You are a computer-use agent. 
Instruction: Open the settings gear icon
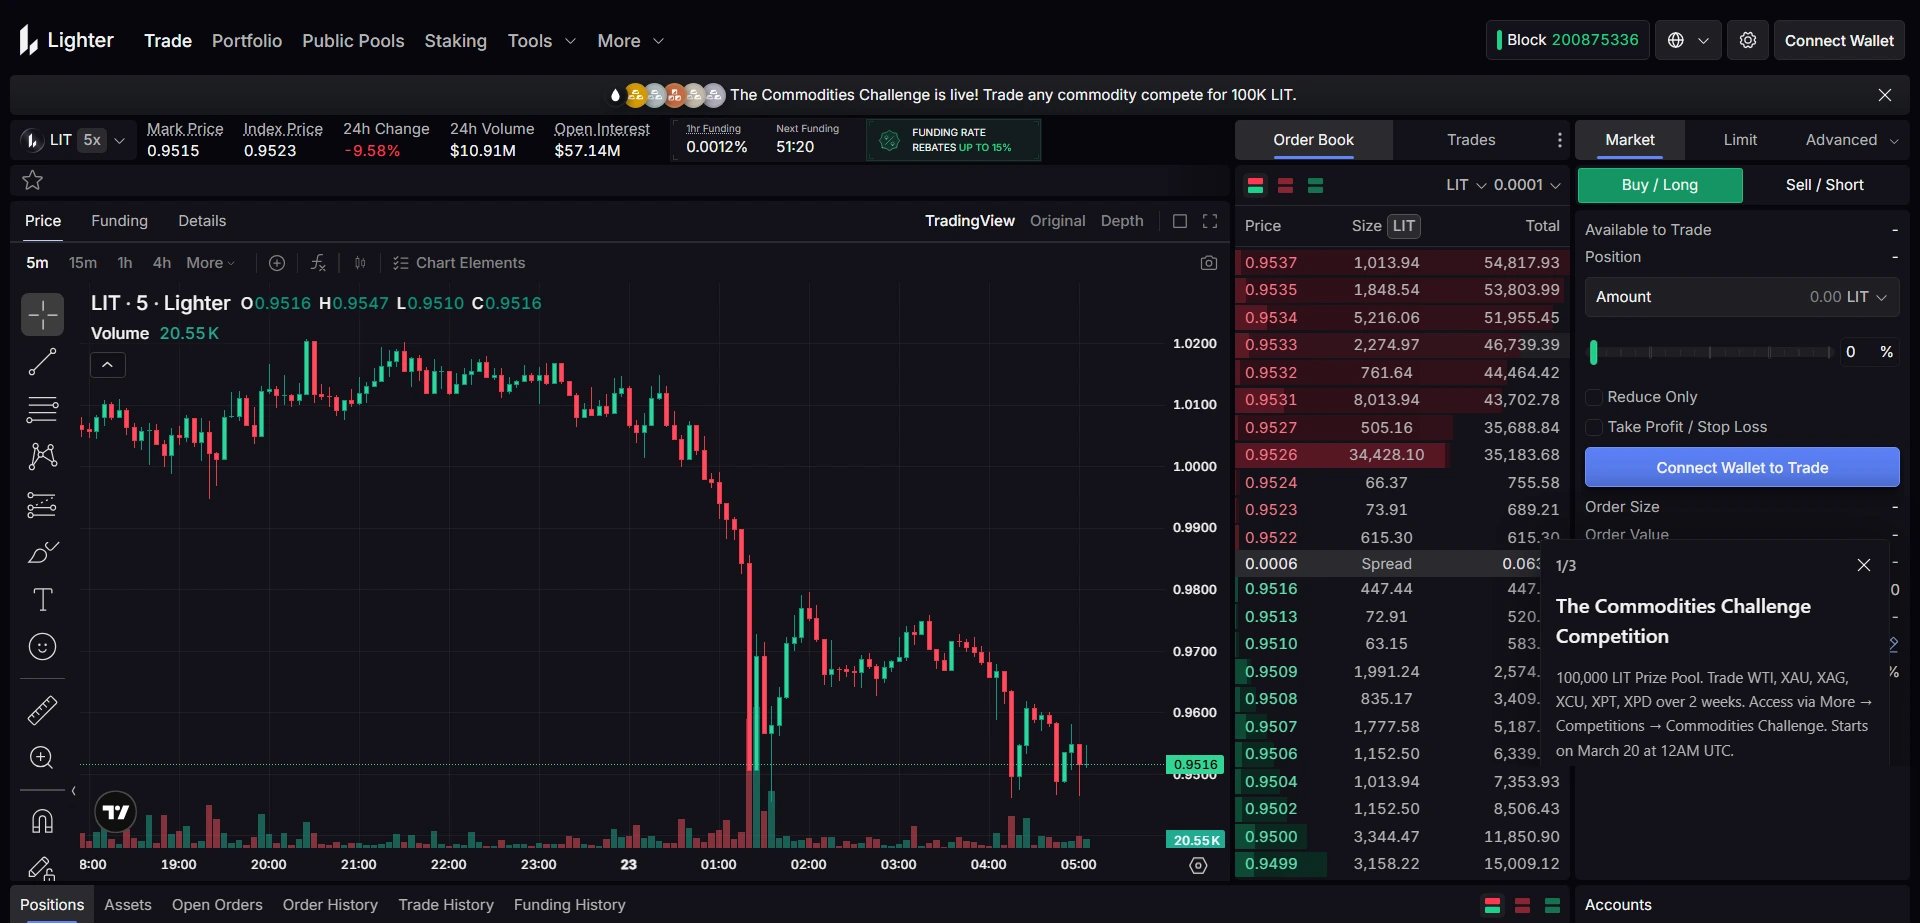point(1747,41)
